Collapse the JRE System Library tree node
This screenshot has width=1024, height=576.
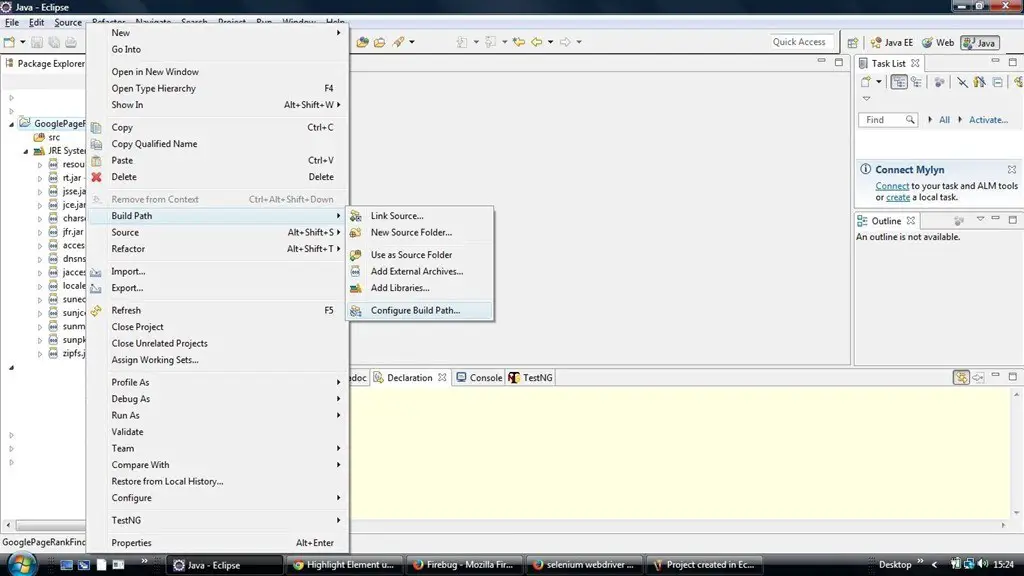[26, 151]
